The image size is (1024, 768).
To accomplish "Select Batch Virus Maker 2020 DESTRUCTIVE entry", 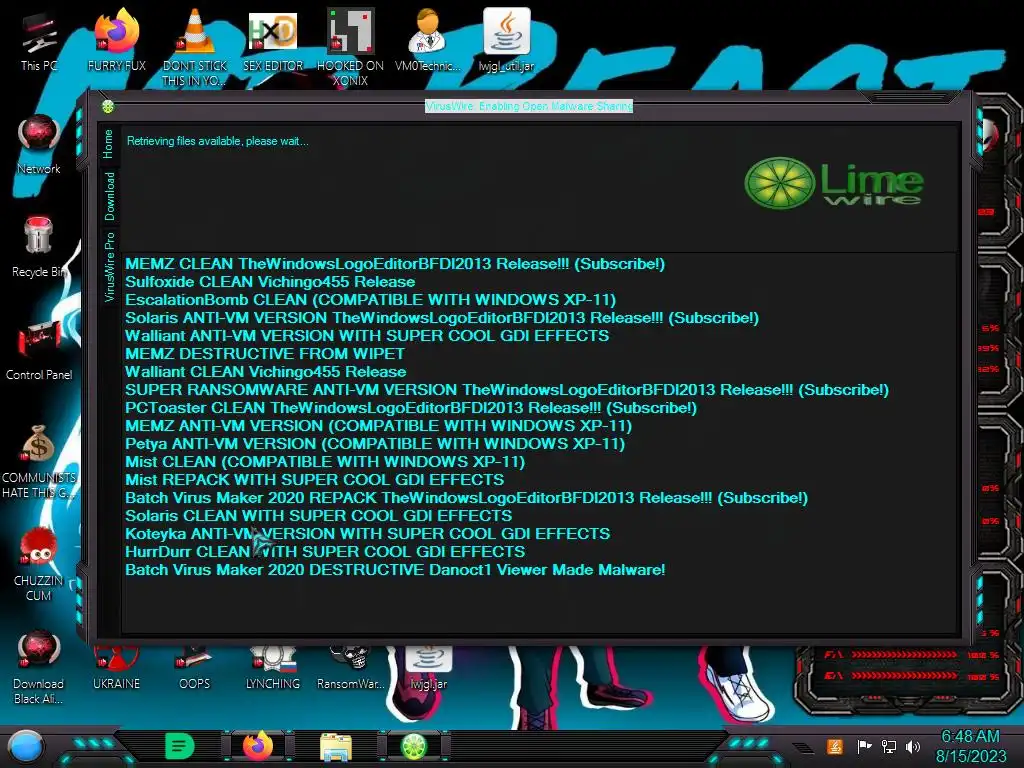I will (x=395, y=569).
